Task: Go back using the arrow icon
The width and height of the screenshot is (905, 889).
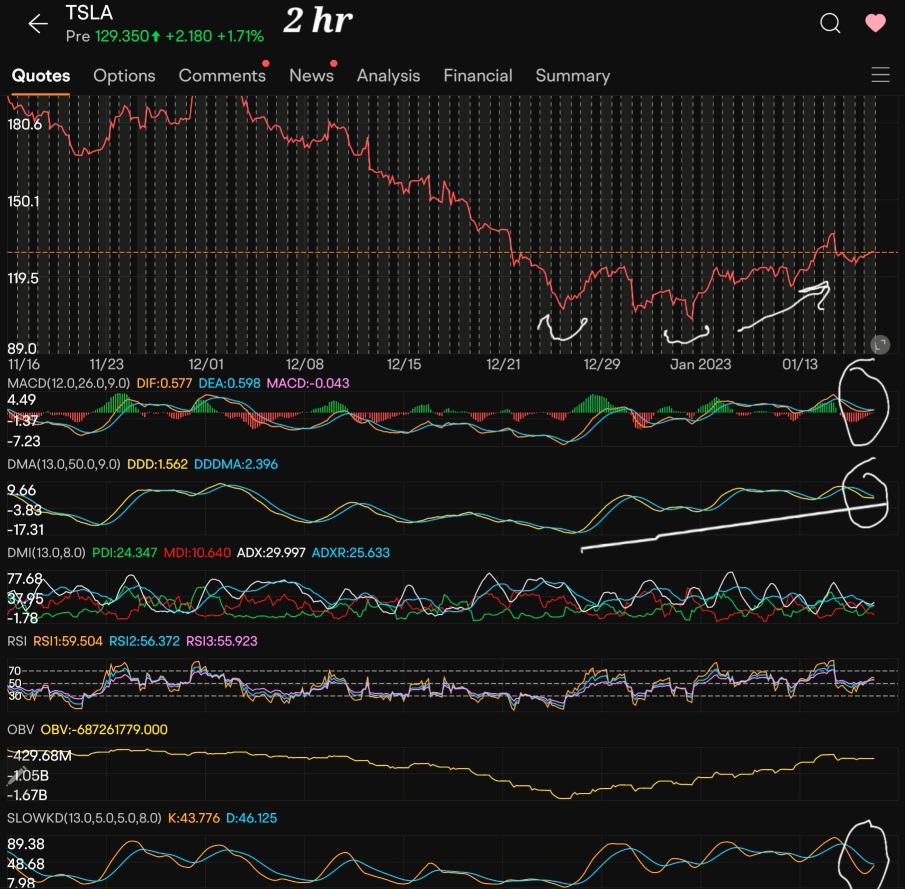Action: click(x=38, y=24)
